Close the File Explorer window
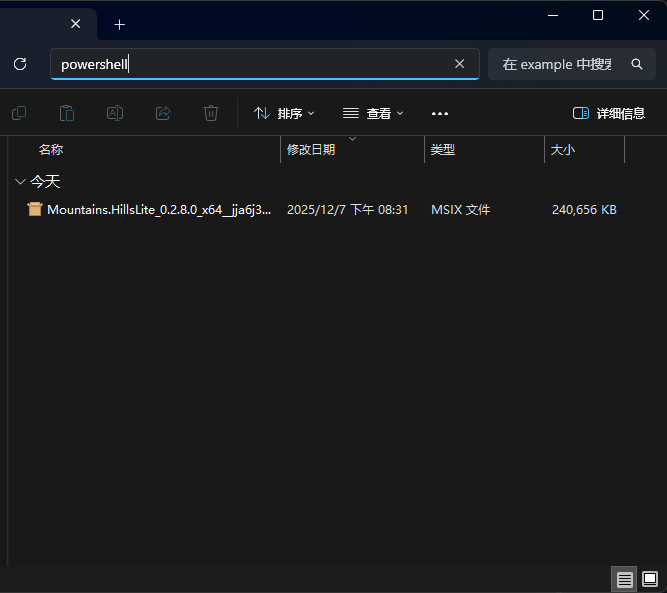667x593 pixels. pos(644,15)
